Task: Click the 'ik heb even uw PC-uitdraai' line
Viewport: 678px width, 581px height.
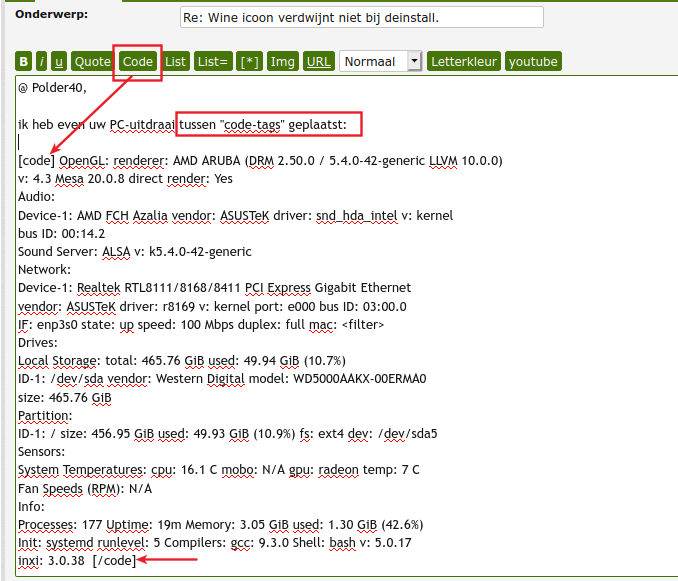Action: click(x=182, y=124)
